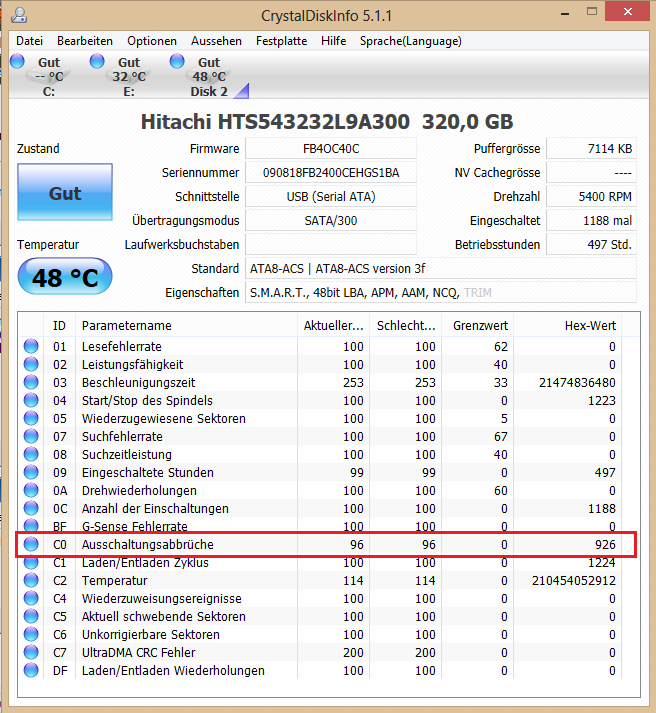656x713 pixels.
Task: Select the Ausschaltungsabbrüche row text
Action: (148, 544)
